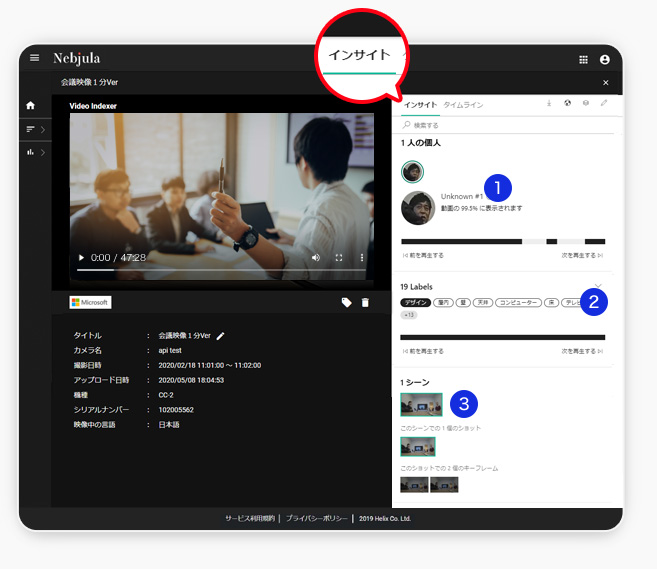The height and width of the screenshot is (569, 657).
Task: Click the person appearance timeline bar
Action: pyautogui.click(x=503, y=241)
